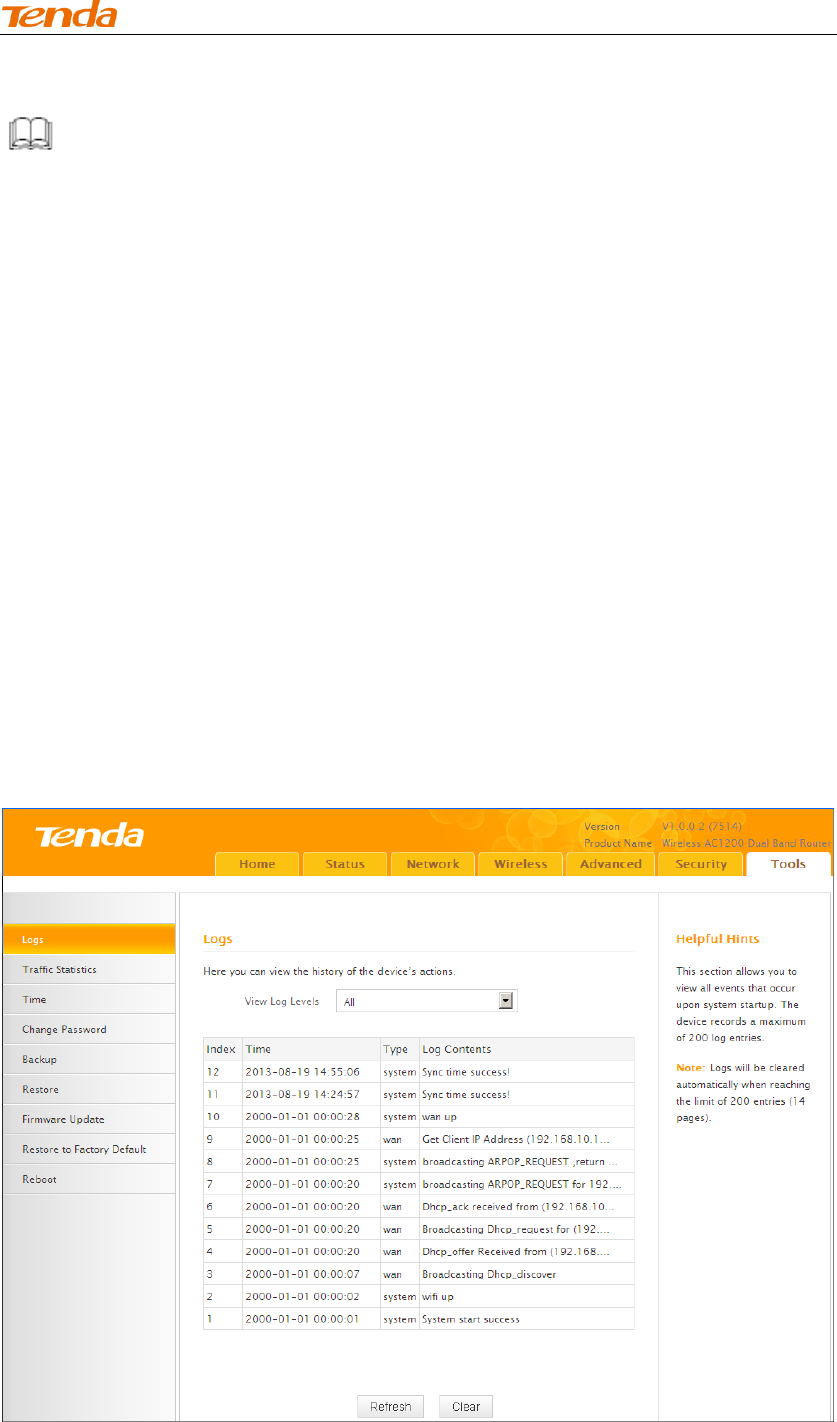Select the Tools tab

(788, 864)
